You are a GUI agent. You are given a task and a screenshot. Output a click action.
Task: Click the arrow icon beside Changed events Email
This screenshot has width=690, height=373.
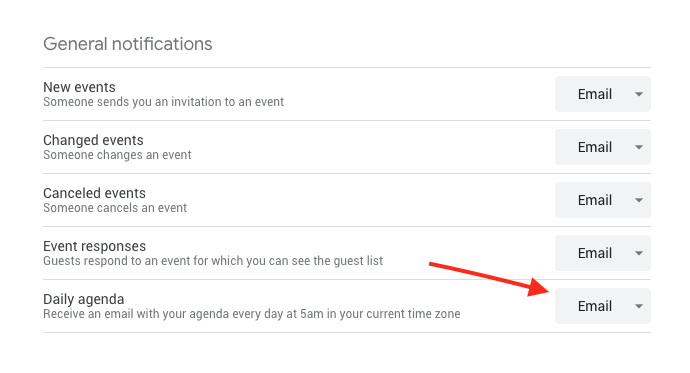[x=639, y=147]
